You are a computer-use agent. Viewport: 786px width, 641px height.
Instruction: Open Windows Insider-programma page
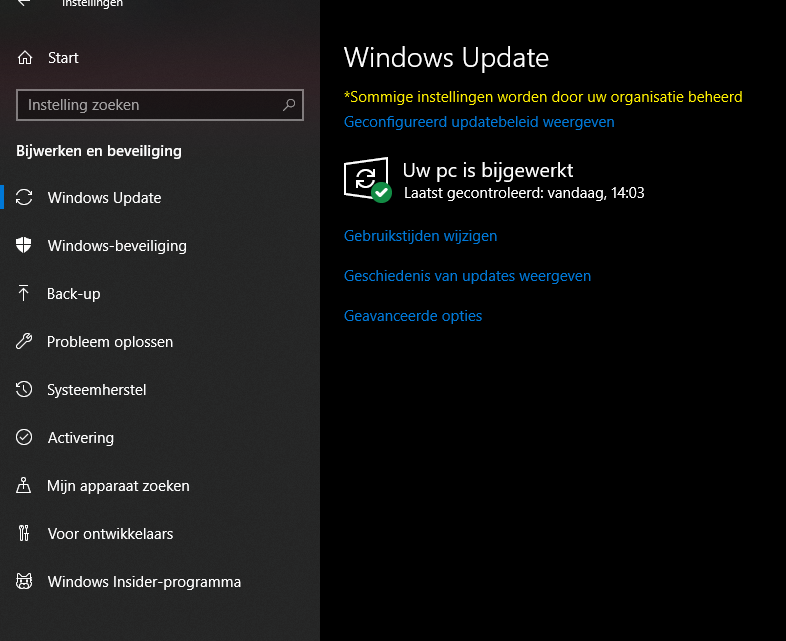[160, 582]
